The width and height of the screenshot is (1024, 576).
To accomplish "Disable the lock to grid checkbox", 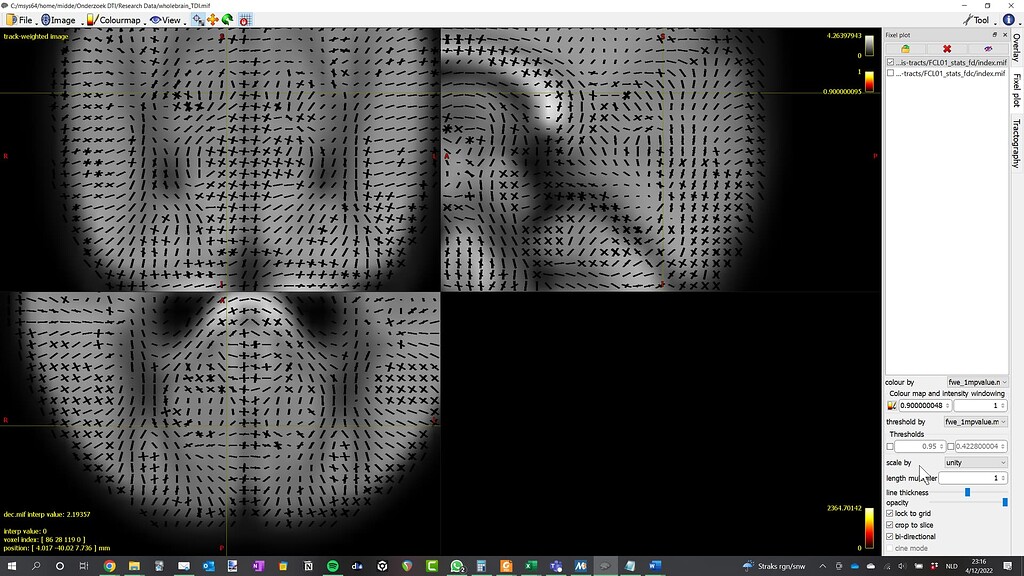I will (891, 514).
